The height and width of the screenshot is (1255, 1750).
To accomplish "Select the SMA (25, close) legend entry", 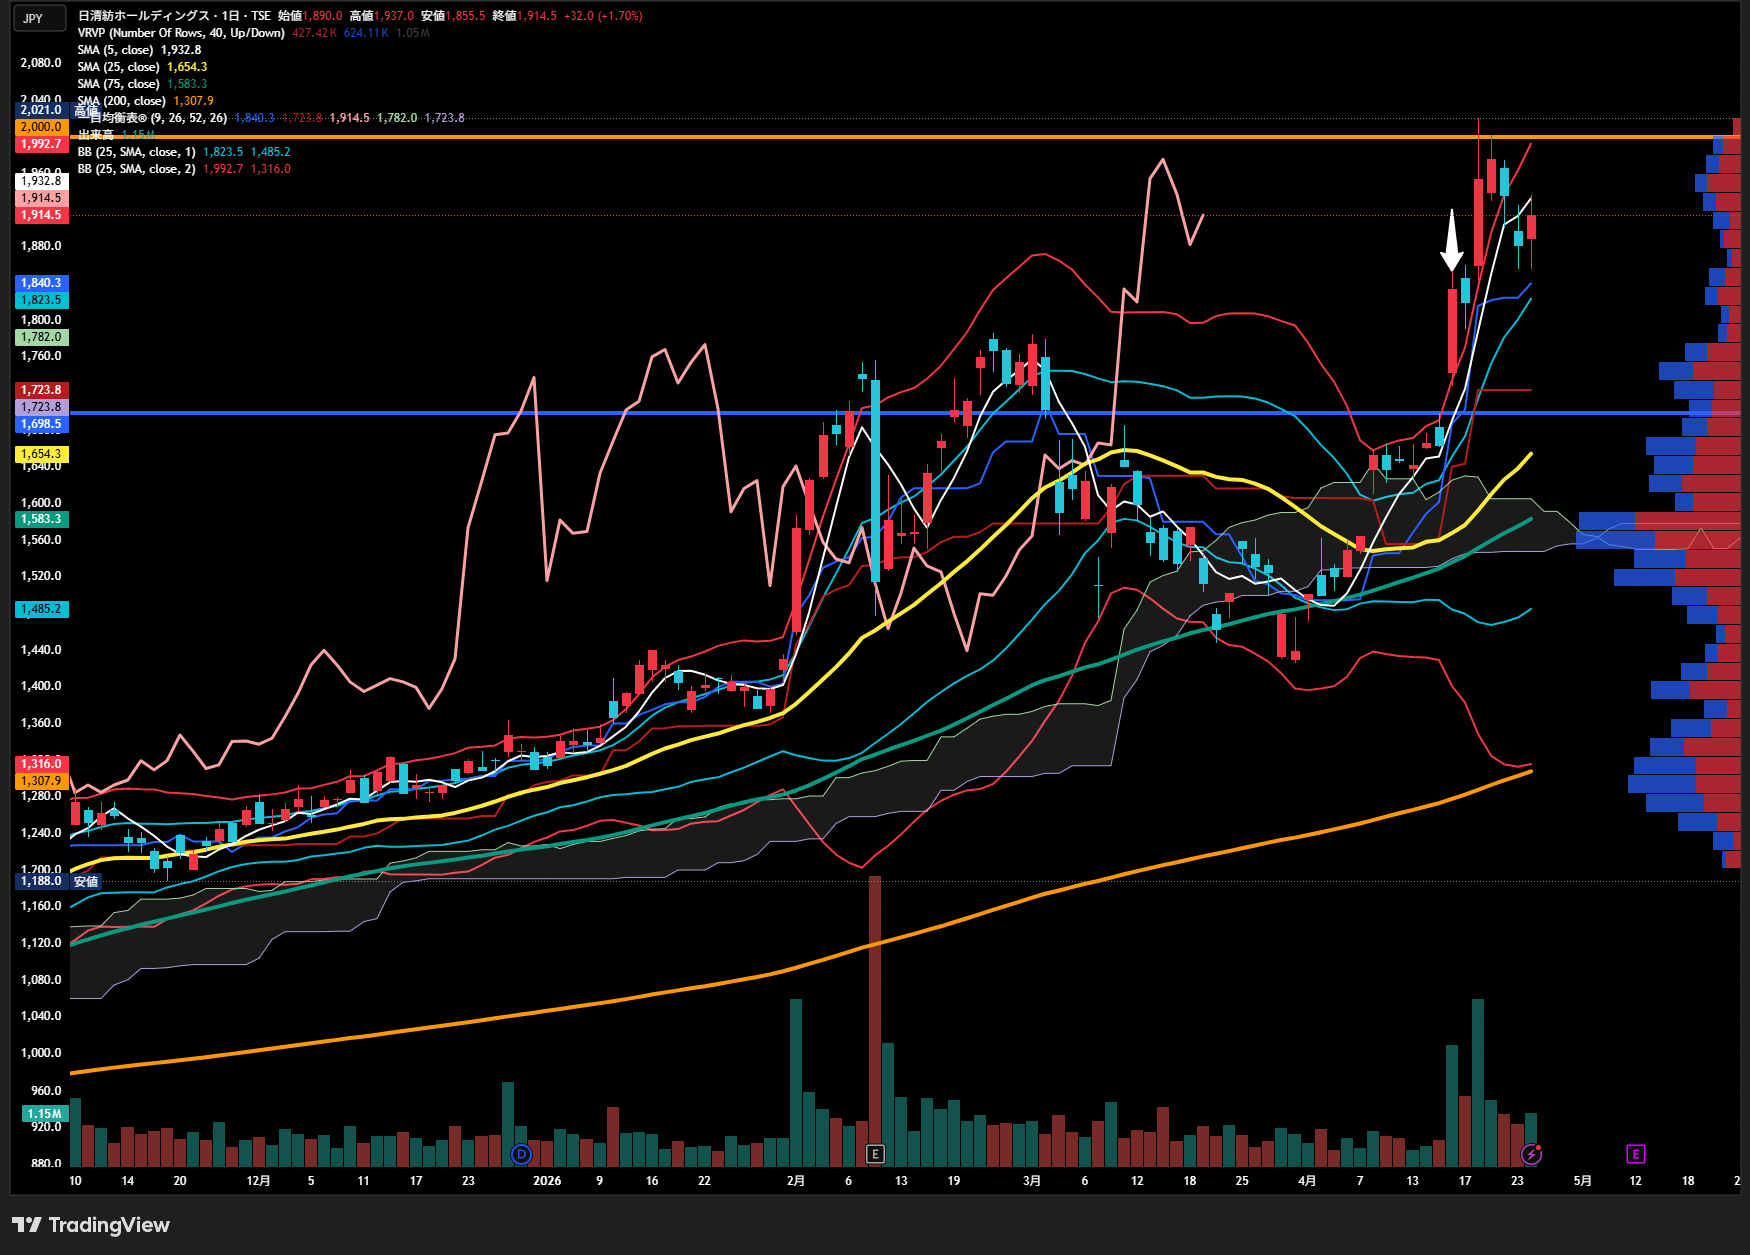I will pos(118,67).
